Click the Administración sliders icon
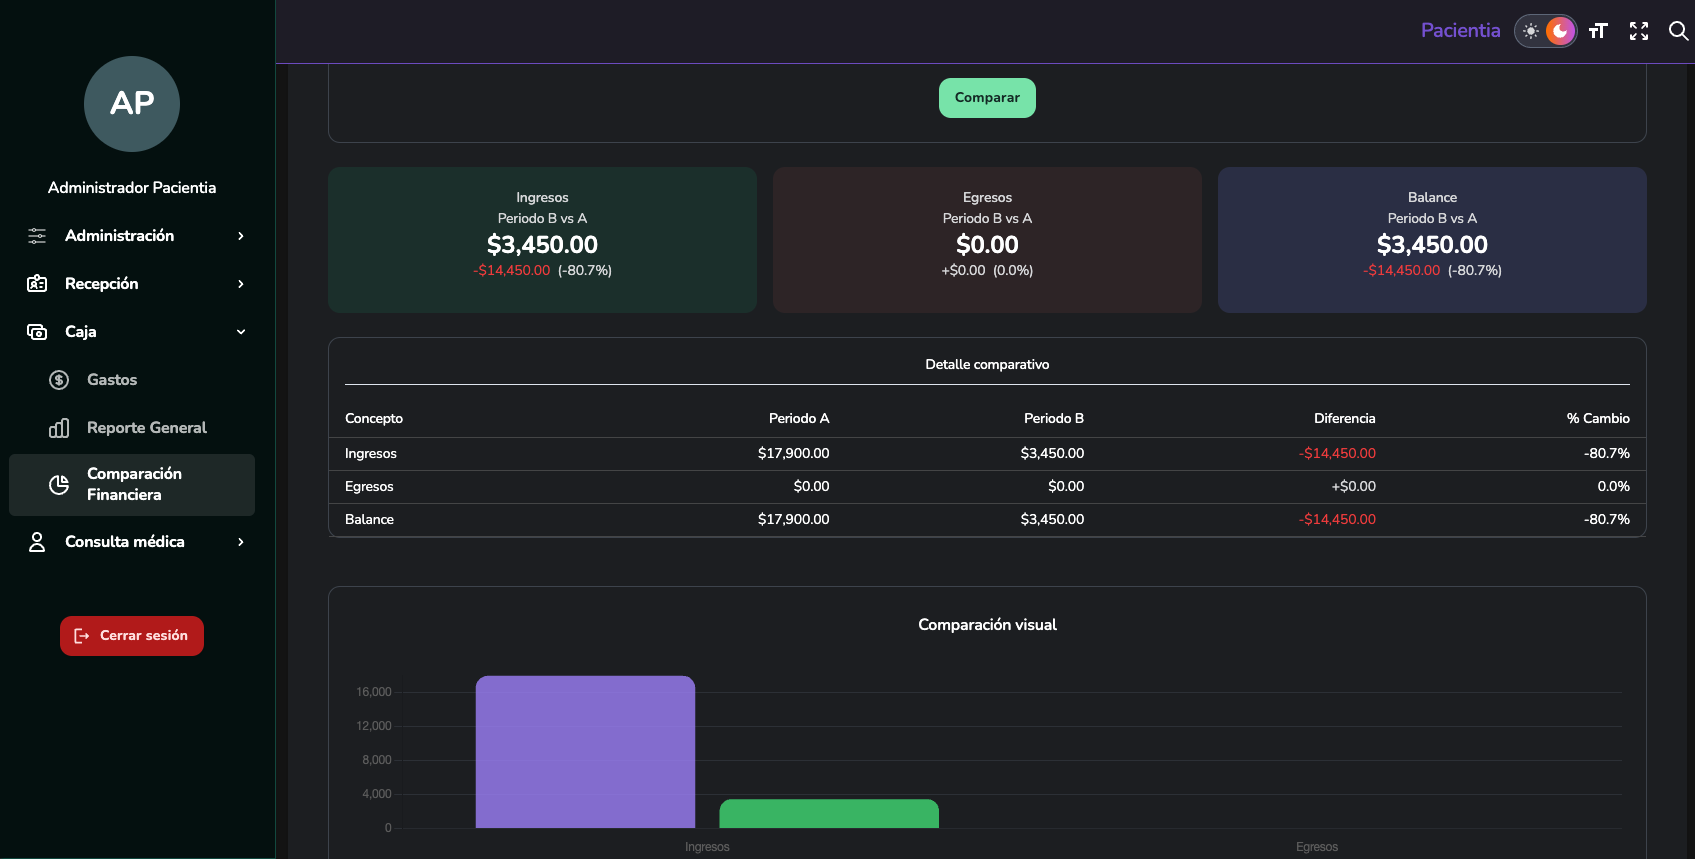1695x859 pixels. coord(37,236)
